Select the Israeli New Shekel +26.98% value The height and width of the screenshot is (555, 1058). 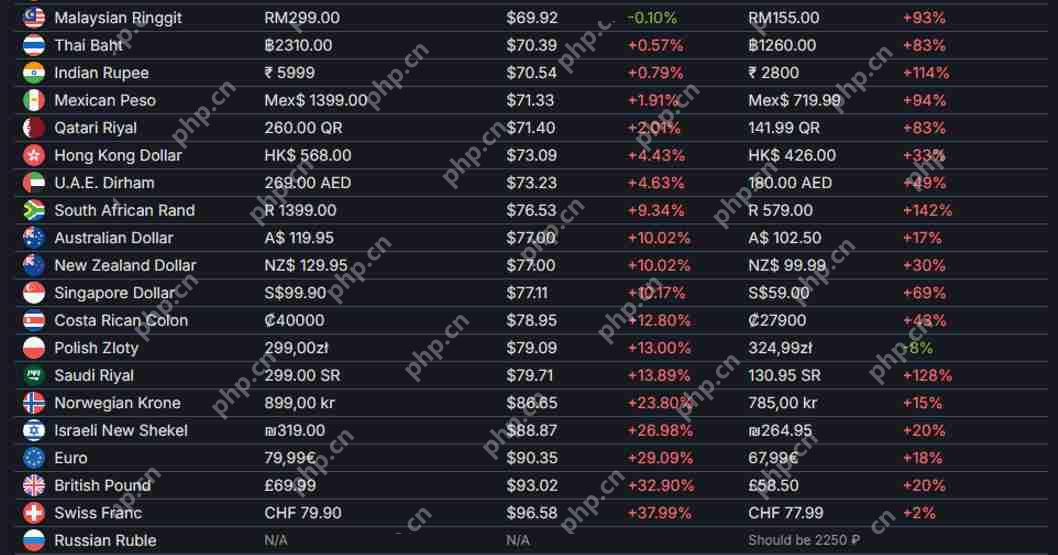(x=659, y=430)
